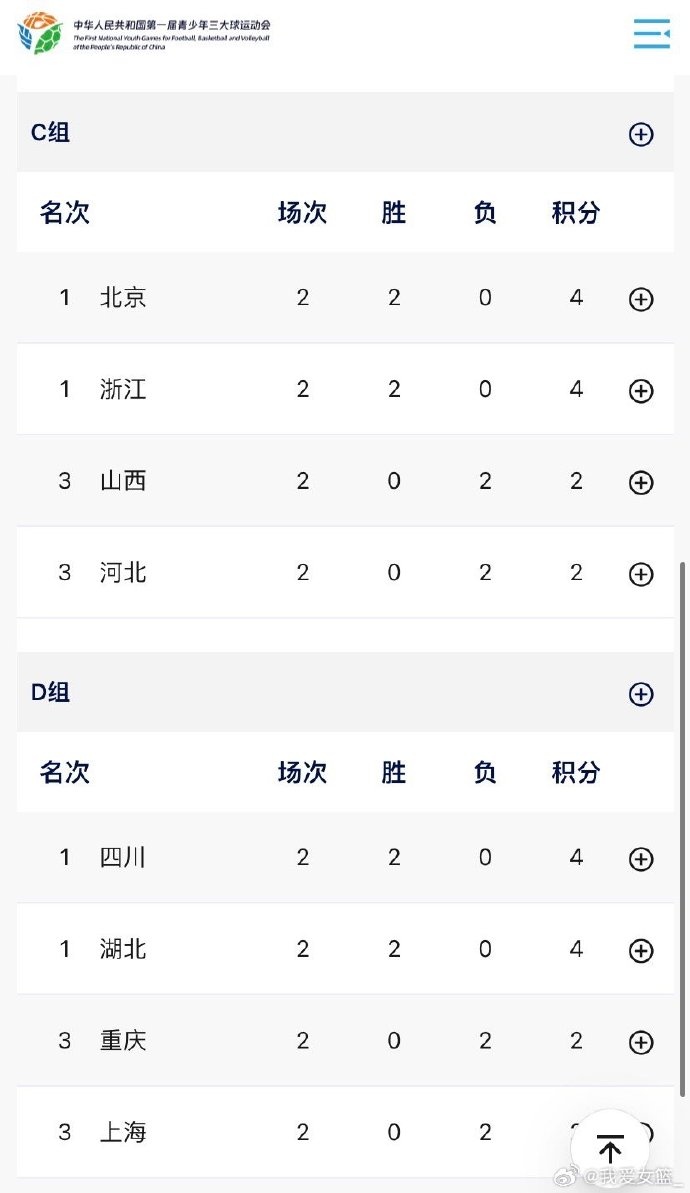Click the 名次 header in D组
The height and width of the screenshot is (1193, 690).
65,773
